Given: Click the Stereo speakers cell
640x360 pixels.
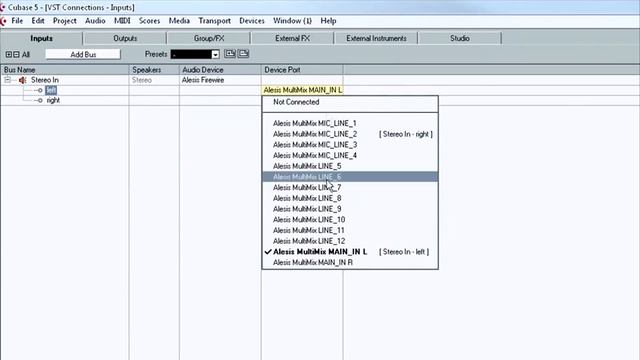Looking at the screenshot, I should pyautogui.click(x=154, y=80).
